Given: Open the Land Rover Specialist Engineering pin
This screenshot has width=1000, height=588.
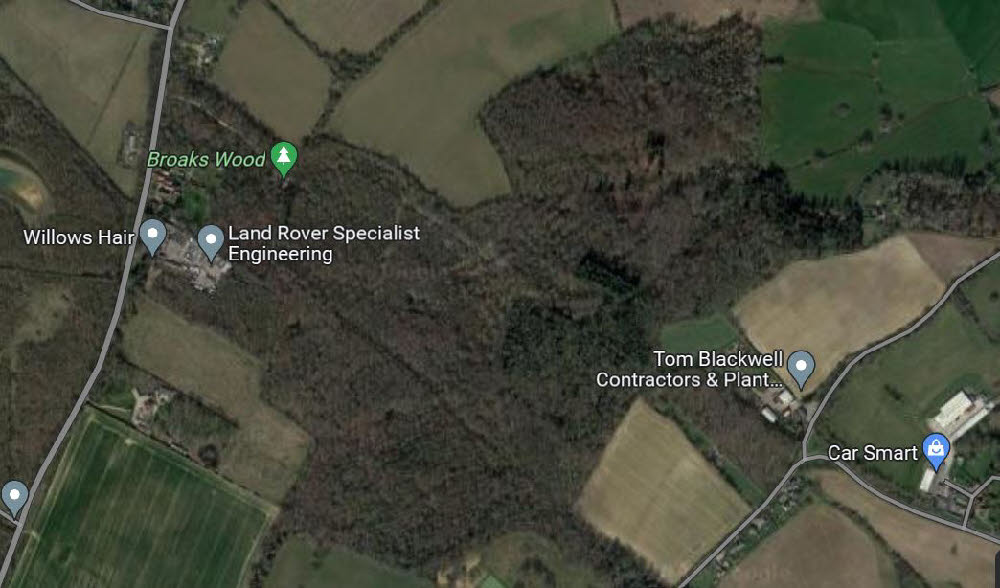Looking at the screenshot, I should [x=210, y=242].
